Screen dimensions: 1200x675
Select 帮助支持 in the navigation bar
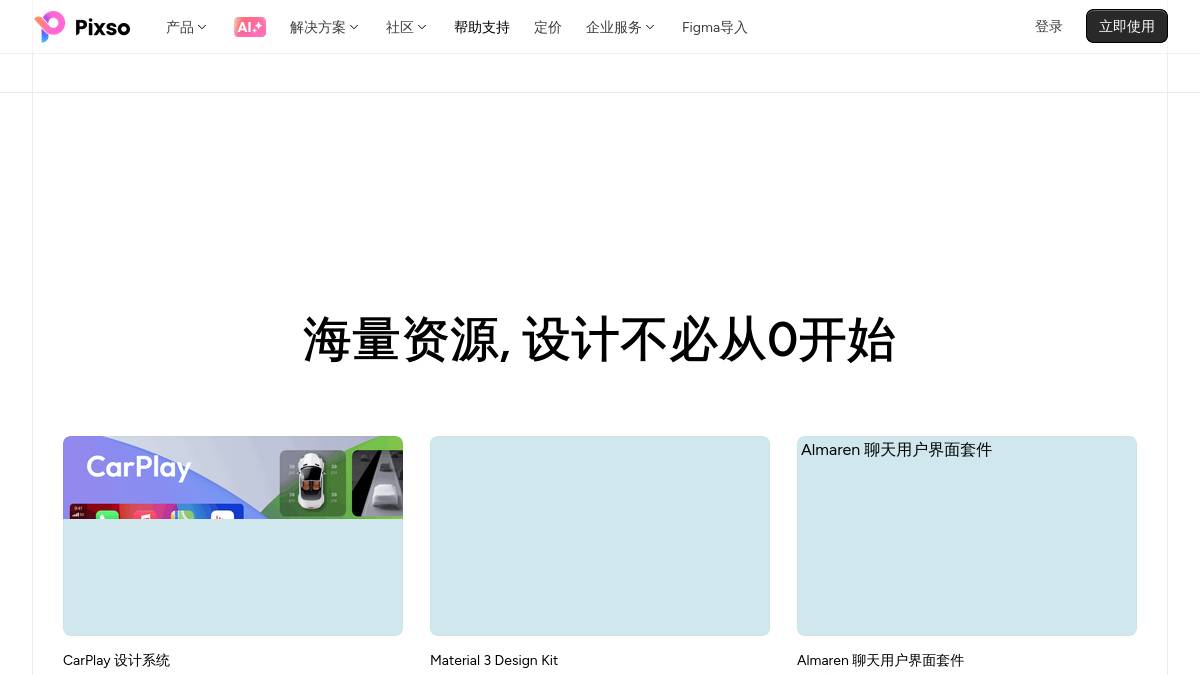[x=482, y=26]
